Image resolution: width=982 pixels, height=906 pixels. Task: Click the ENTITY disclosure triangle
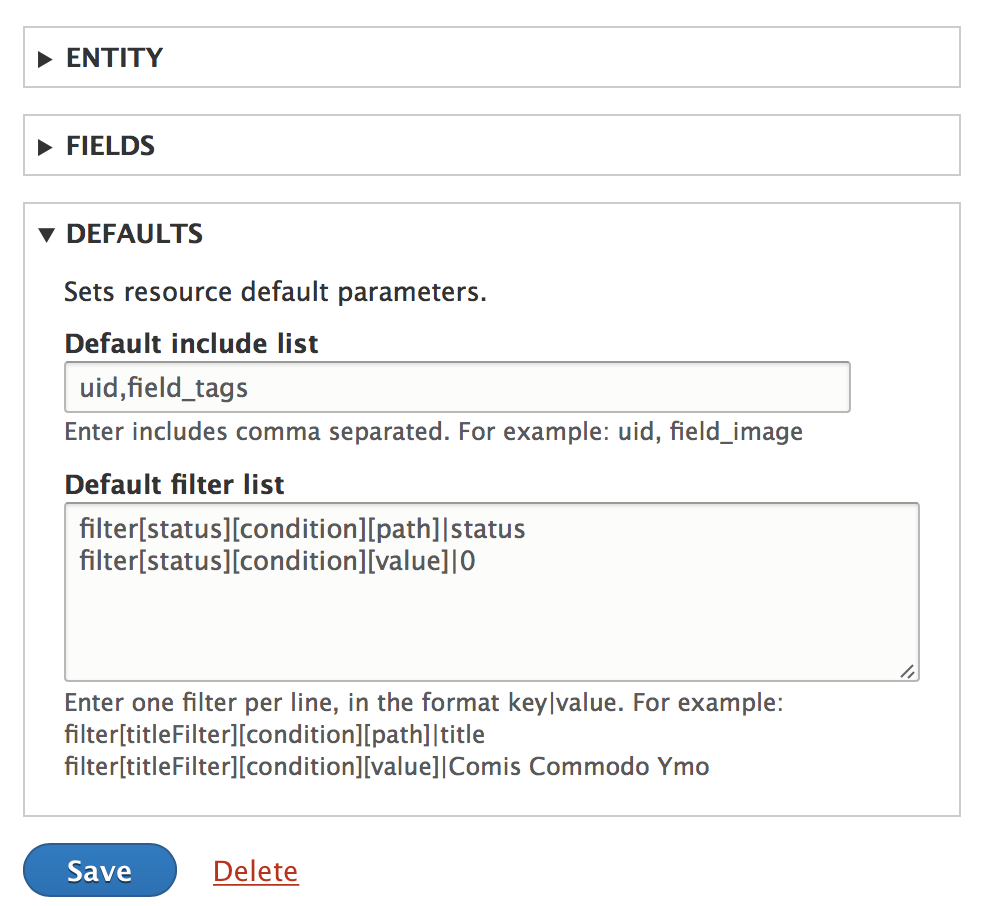click(45, 58)
